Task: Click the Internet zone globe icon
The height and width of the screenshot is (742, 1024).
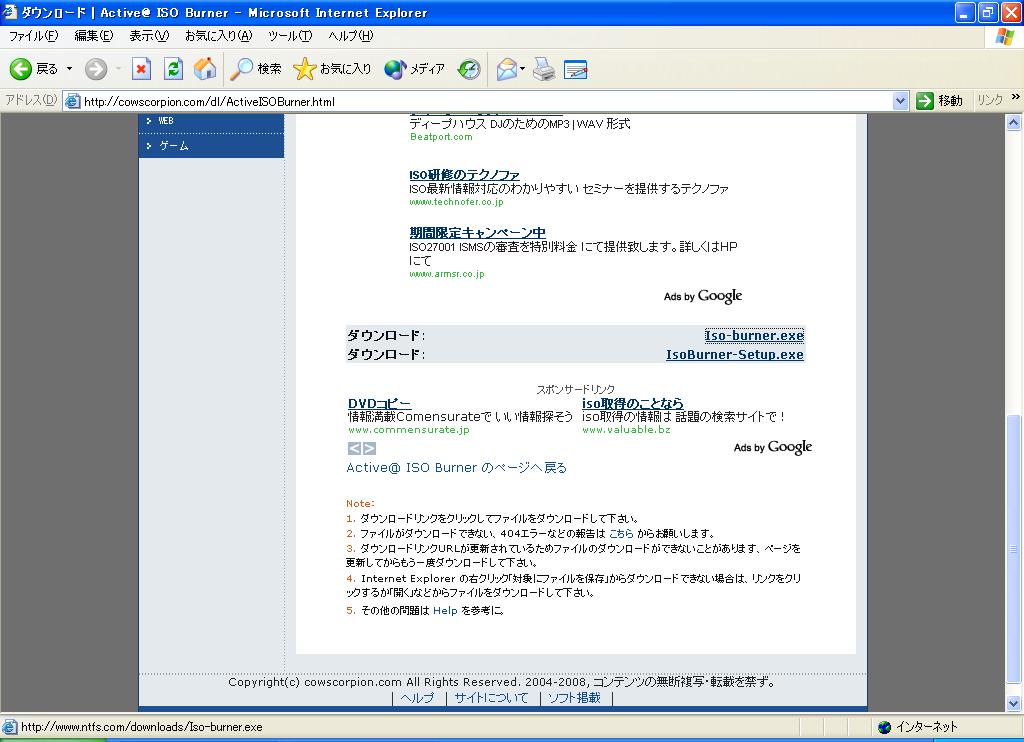Action: [x=884, y=727]
